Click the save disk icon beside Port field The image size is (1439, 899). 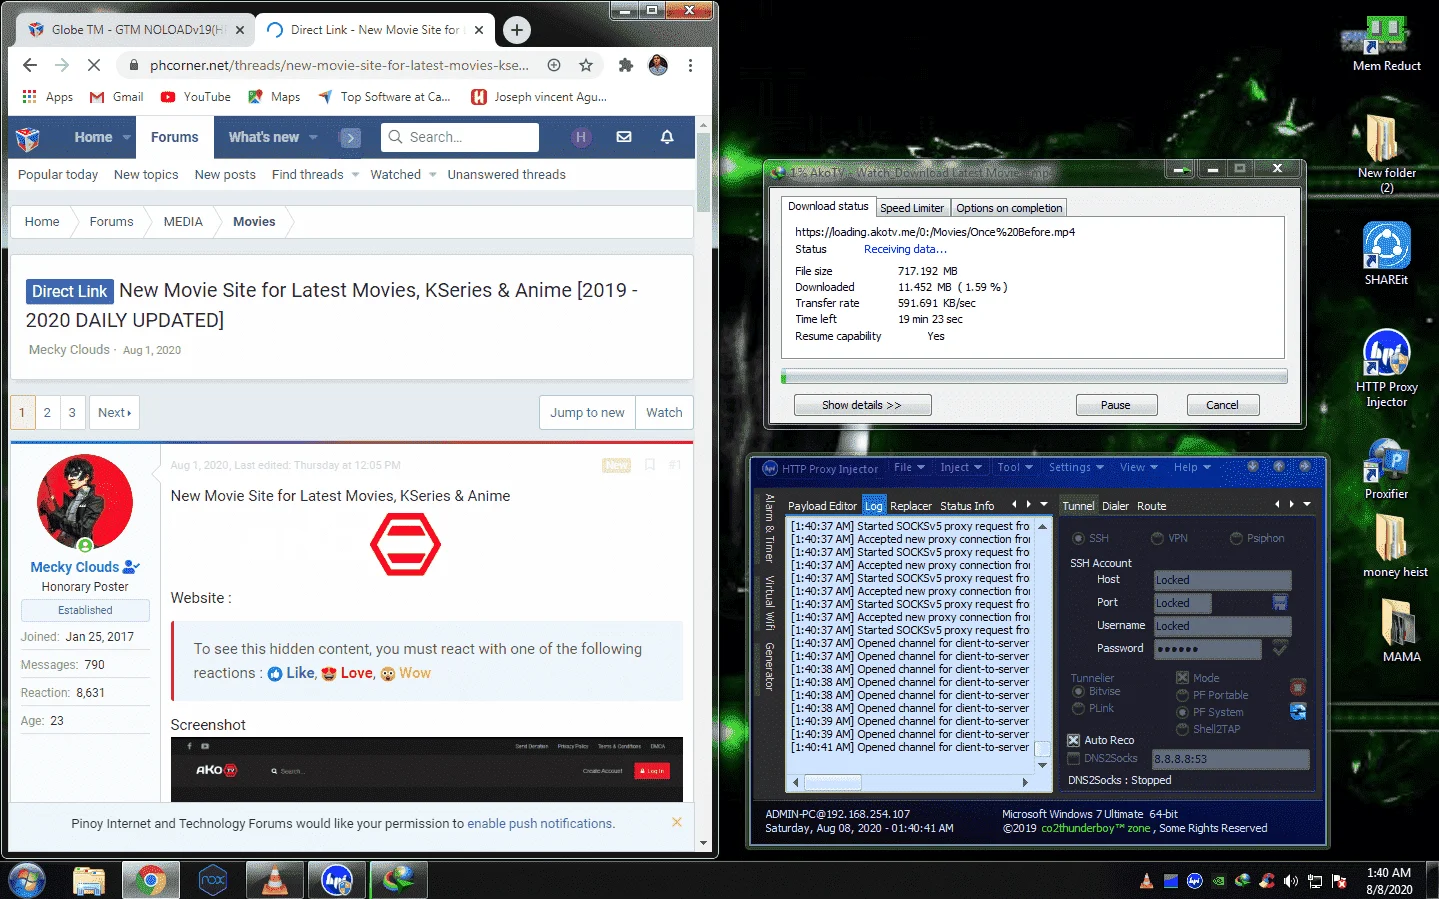(1279, 602)
